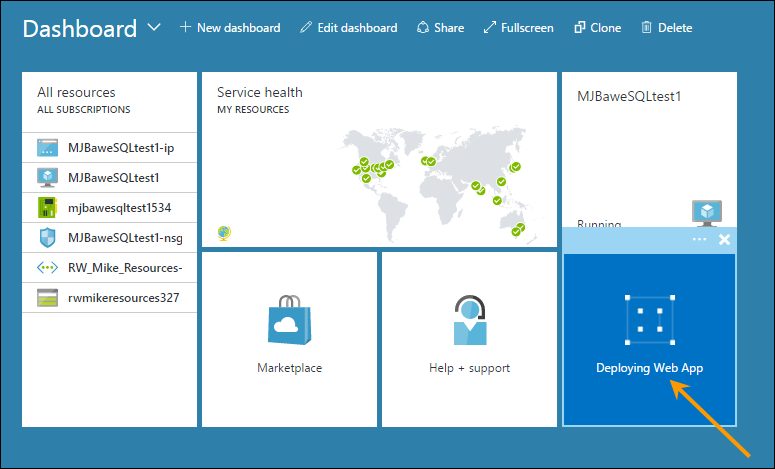Click the Help + support person icon

(470, 320)
